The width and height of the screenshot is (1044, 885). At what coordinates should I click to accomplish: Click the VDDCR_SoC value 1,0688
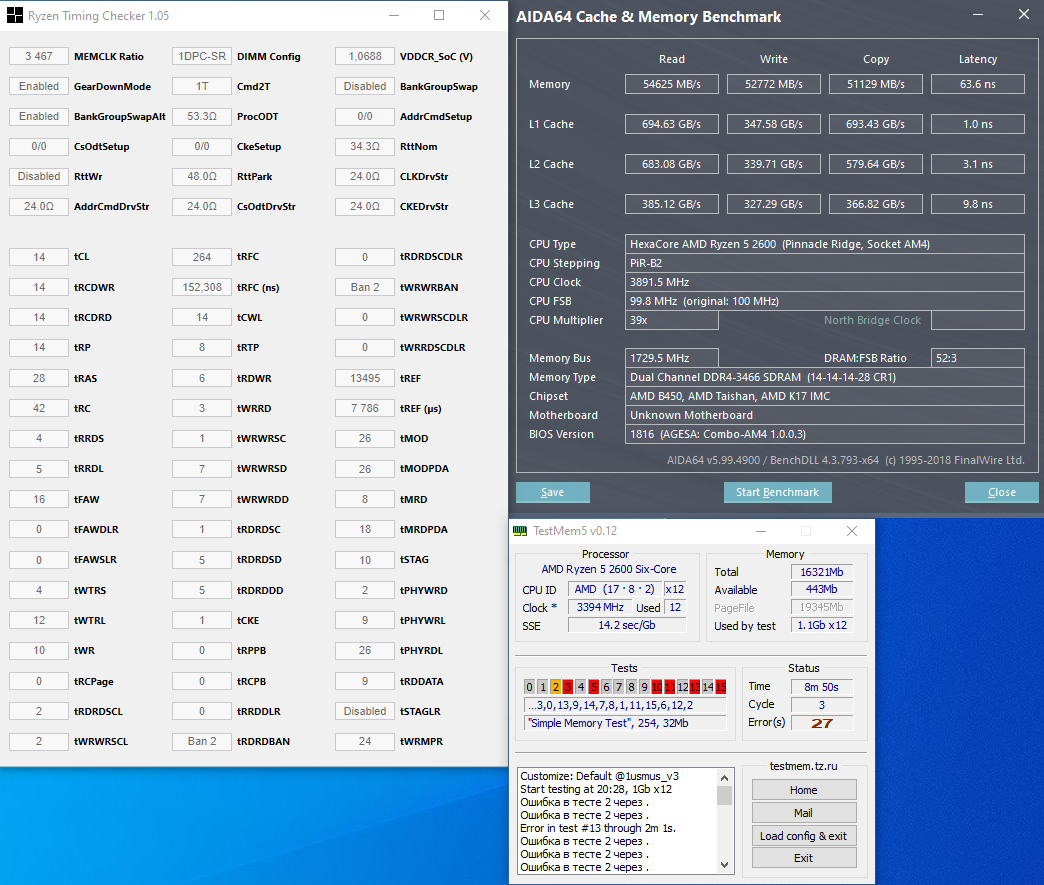(x=365, y=57)
